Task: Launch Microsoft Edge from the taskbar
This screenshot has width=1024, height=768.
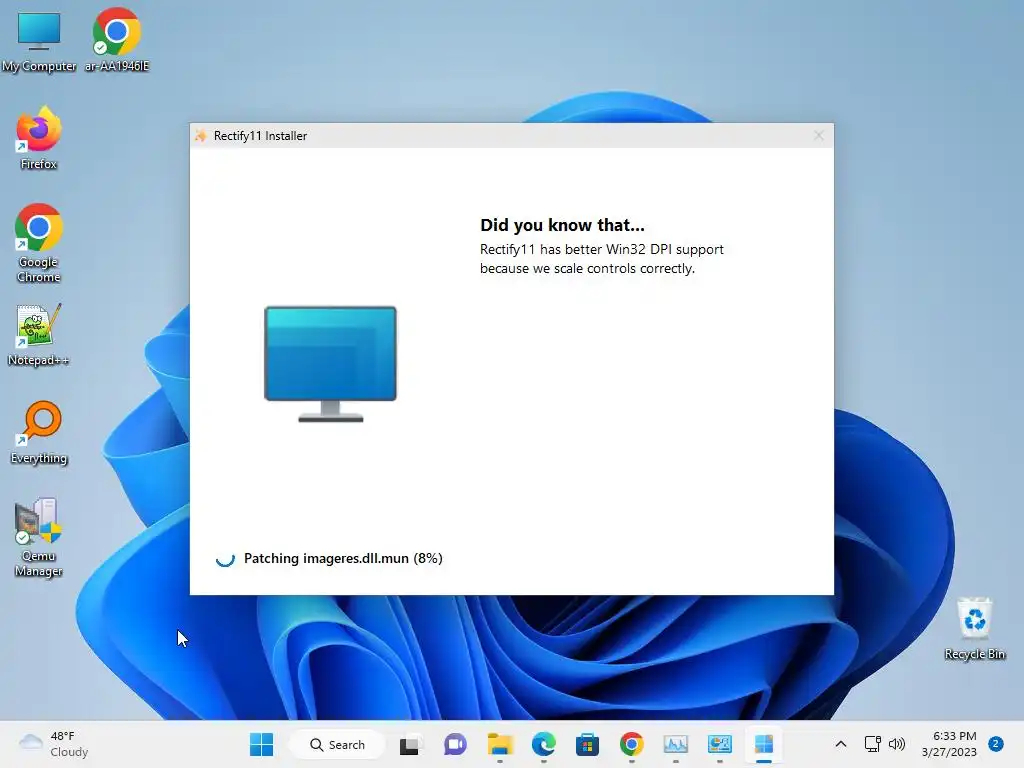Action: (x=543, y=744)
